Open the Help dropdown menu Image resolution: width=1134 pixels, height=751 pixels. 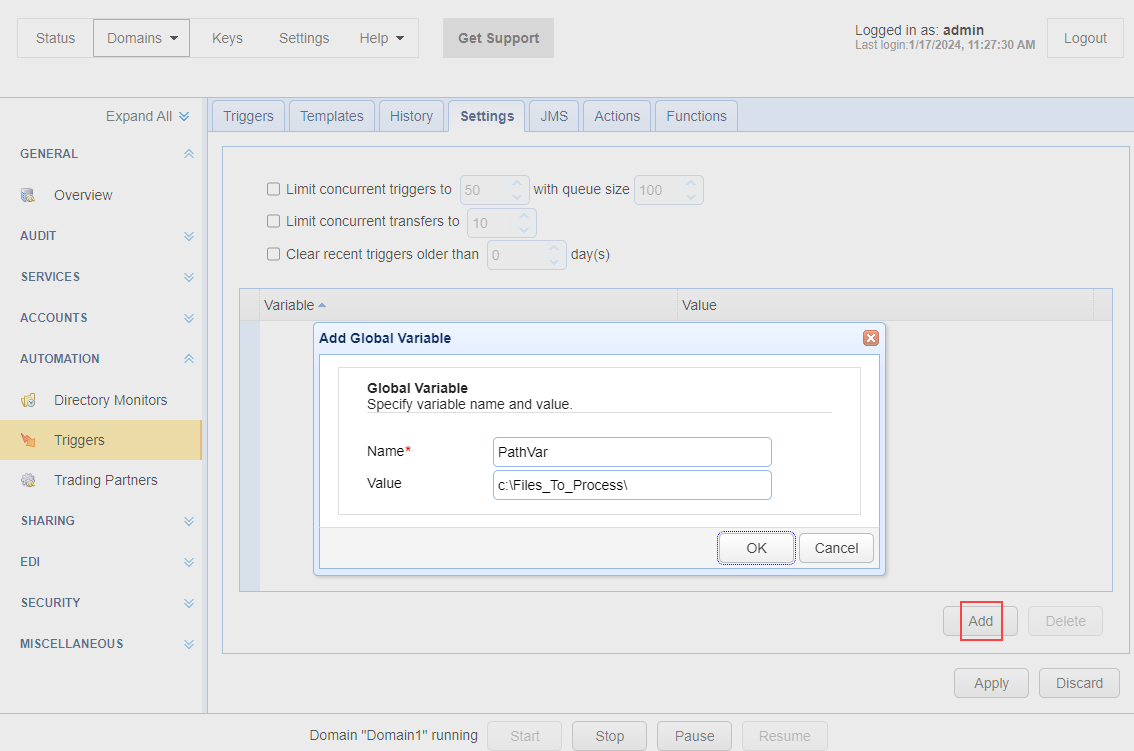[x=381, y=38]
